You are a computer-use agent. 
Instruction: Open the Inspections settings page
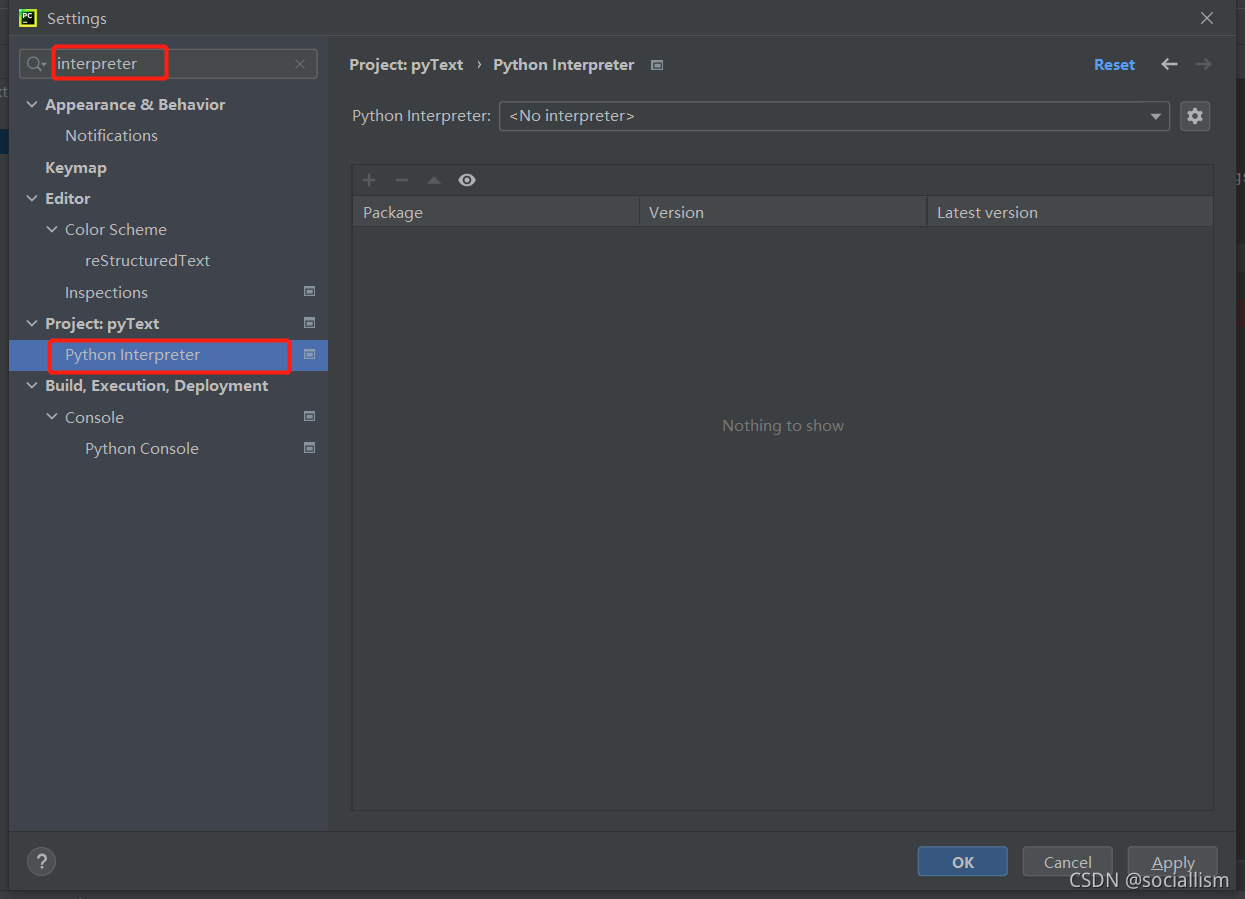[106, 292]
